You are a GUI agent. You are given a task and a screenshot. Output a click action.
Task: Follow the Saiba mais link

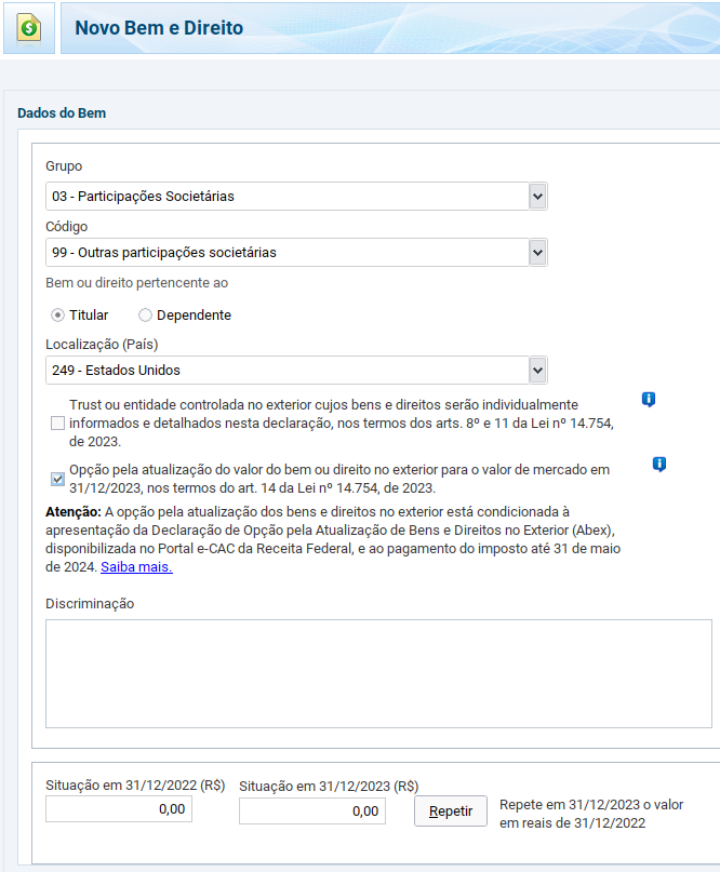(x=136, y=567)
